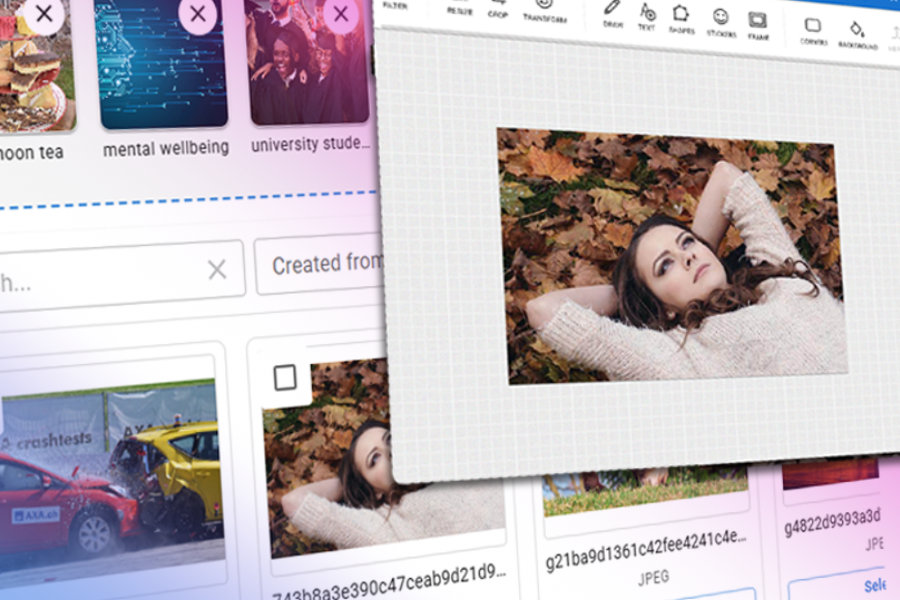Open the Created from date filter
900x600 pixels.
(320, 264)
